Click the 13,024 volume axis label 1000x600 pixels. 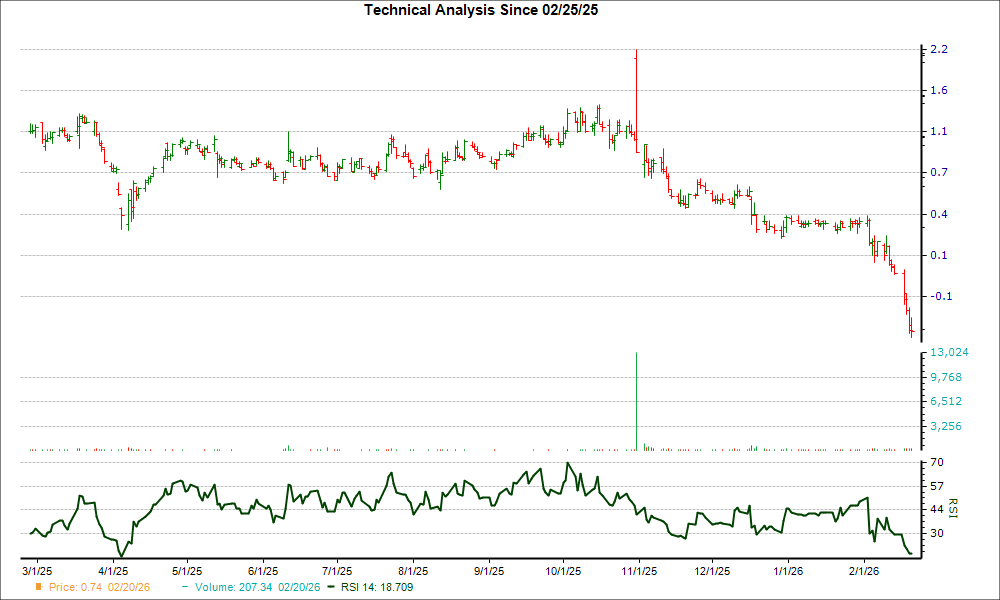(x=947, y=353)
